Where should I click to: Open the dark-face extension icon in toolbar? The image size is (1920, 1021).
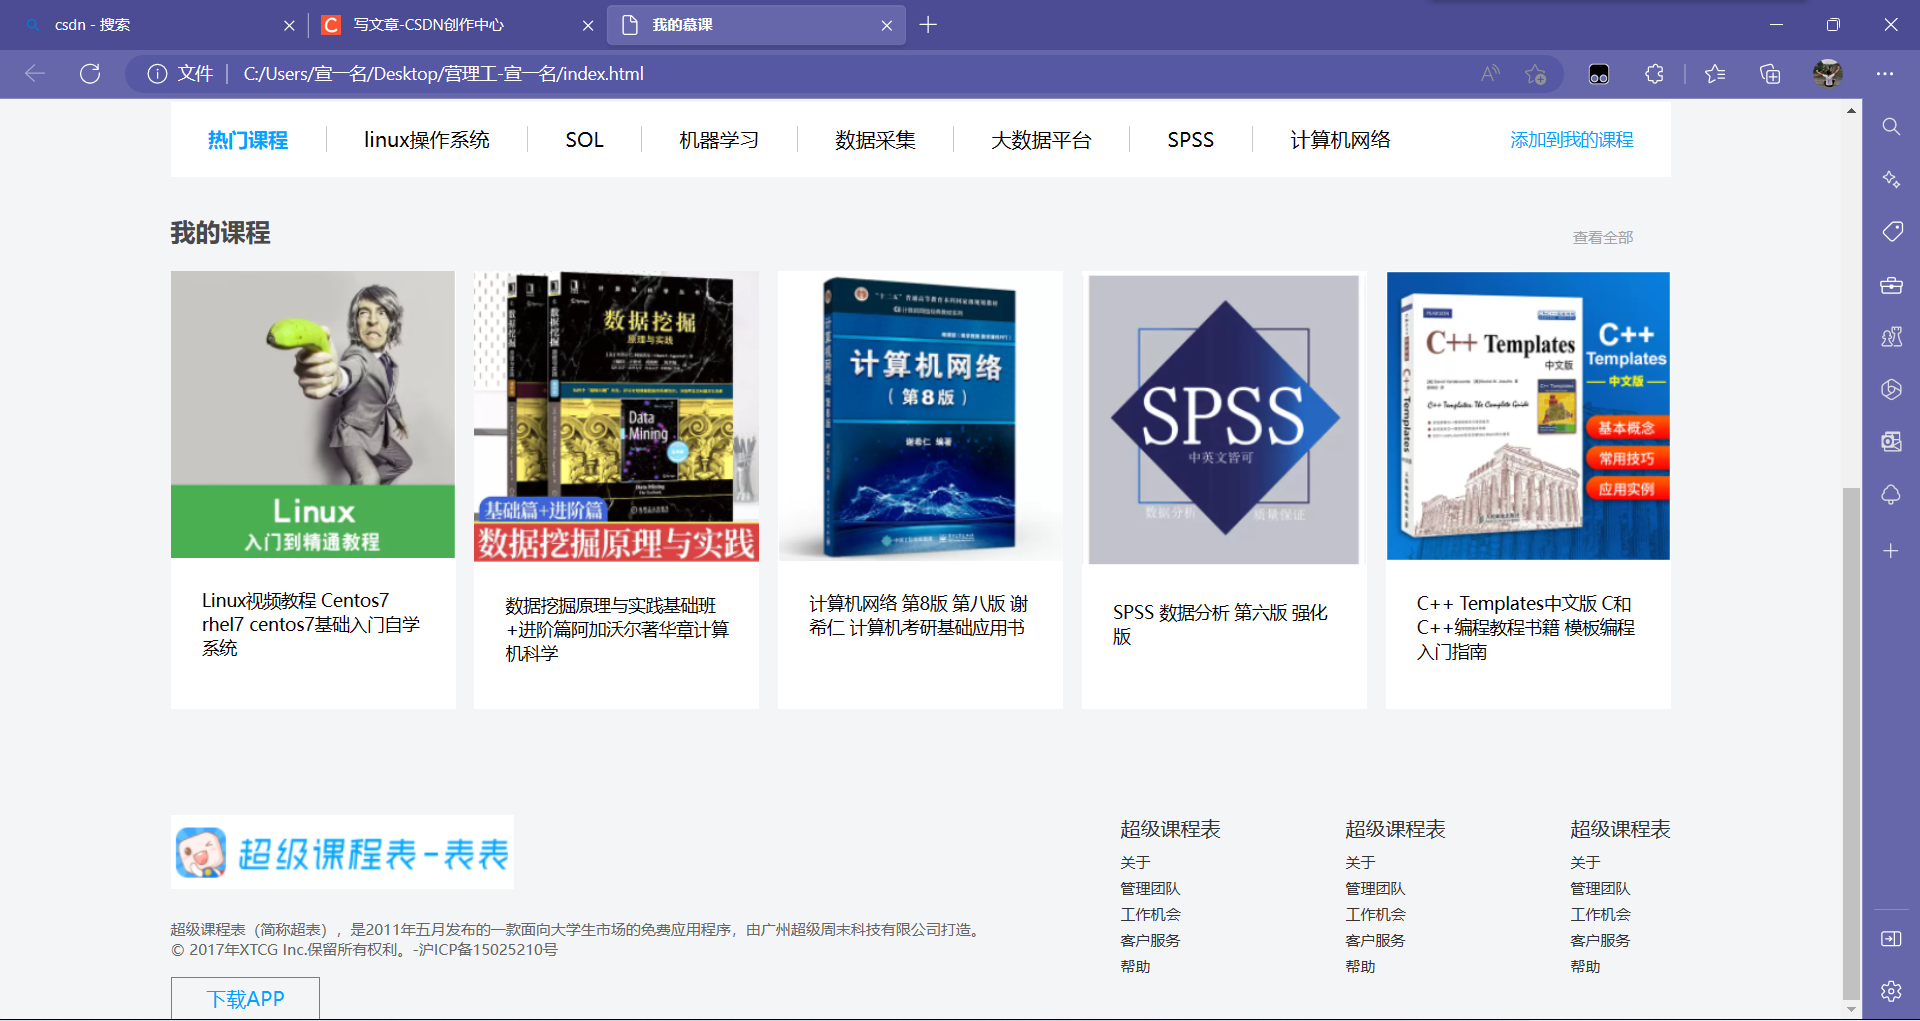click(1599, 74)
